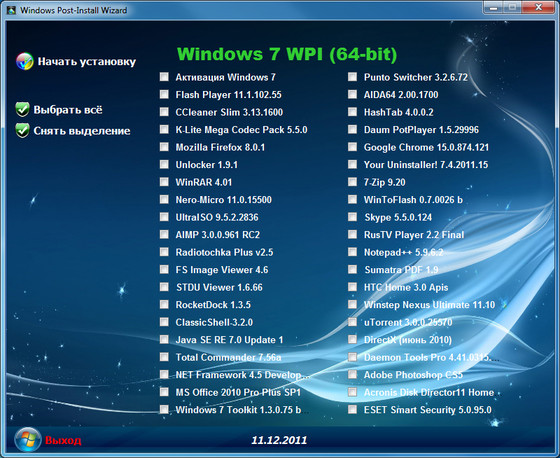Image resolution: width=560 pixels, height=458 pixels.
Task: Tick CCleaner Slim 3.13.1600 checkbox
Action: point(164,112)
